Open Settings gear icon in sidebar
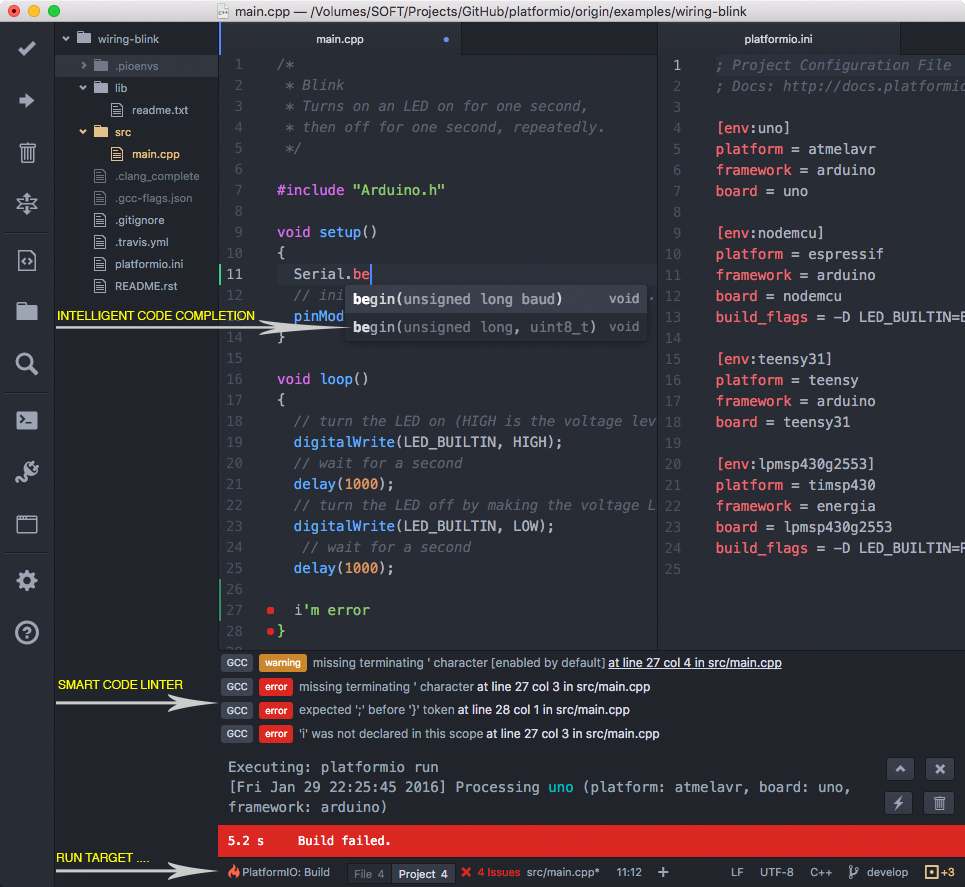This screenshot has height=887, width=965. coord(27,580)
